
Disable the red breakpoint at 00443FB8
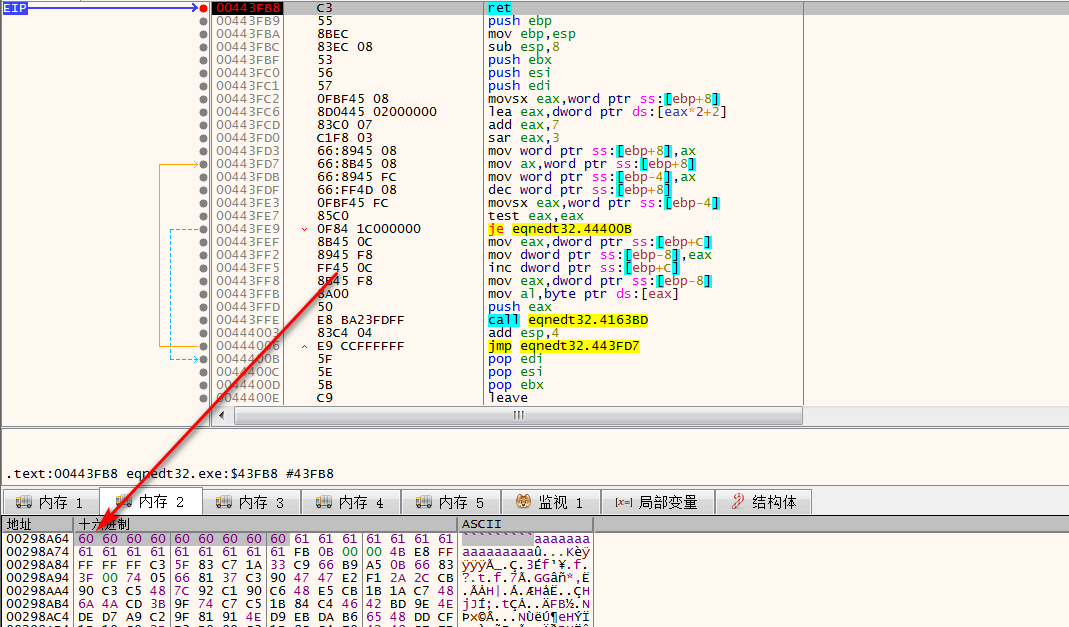[203, 8]
